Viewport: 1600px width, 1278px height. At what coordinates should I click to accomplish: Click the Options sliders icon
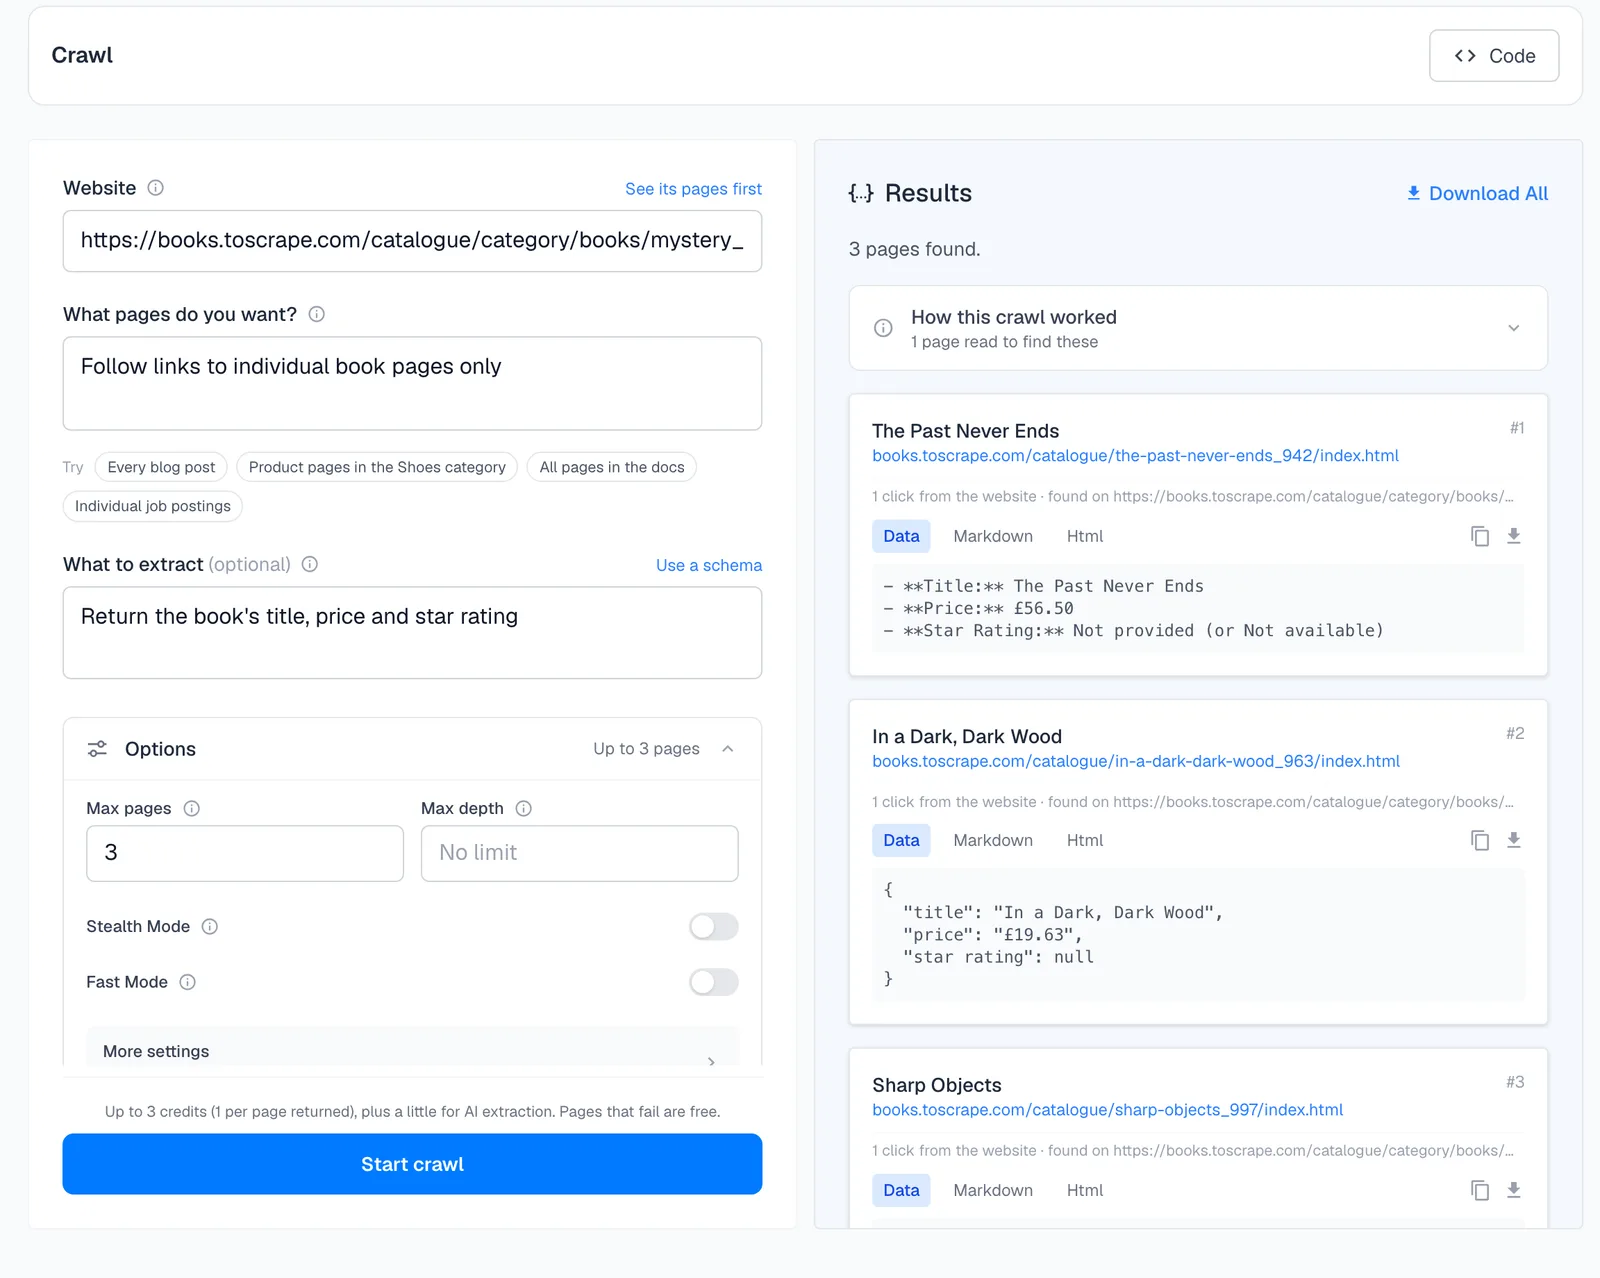(x=97, y=749)
